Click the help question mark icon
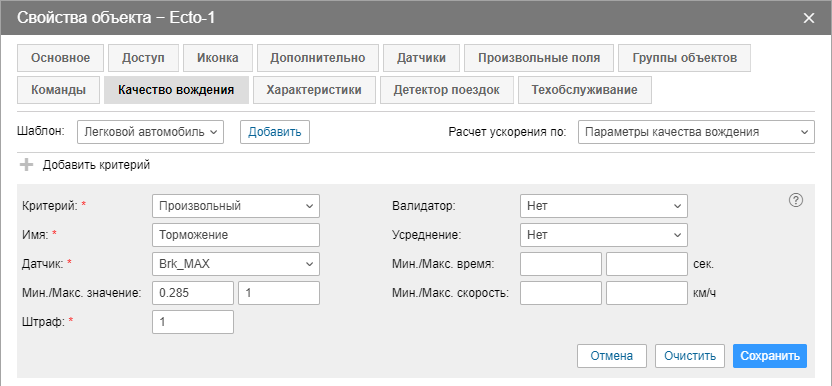Viewport: 832px width, 386px height. click(795, 200)
